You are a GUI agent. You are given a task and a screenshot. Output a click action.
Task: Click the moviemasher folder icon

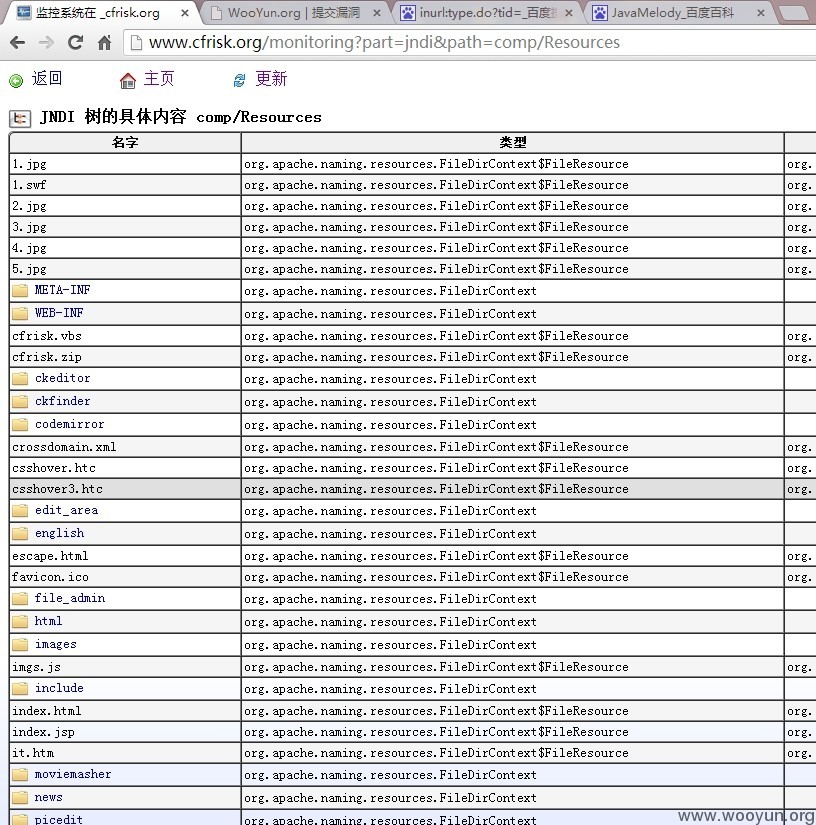coord(20,774)
